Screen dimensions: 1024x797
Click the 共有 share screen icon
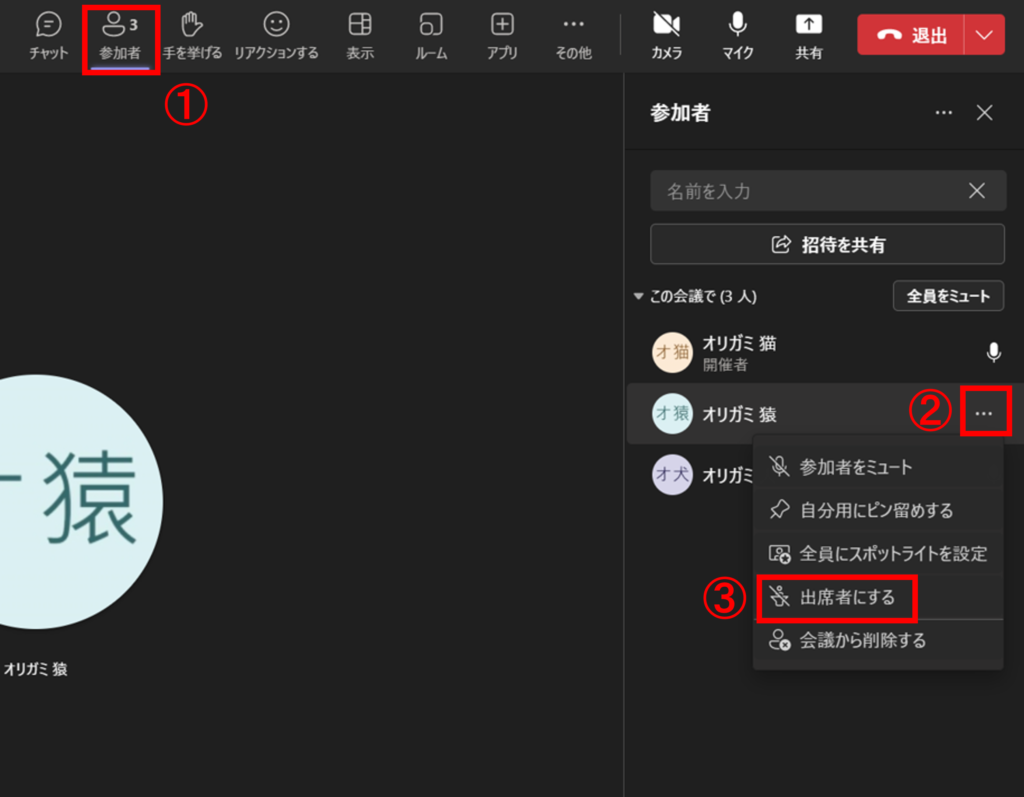(808, 35)
